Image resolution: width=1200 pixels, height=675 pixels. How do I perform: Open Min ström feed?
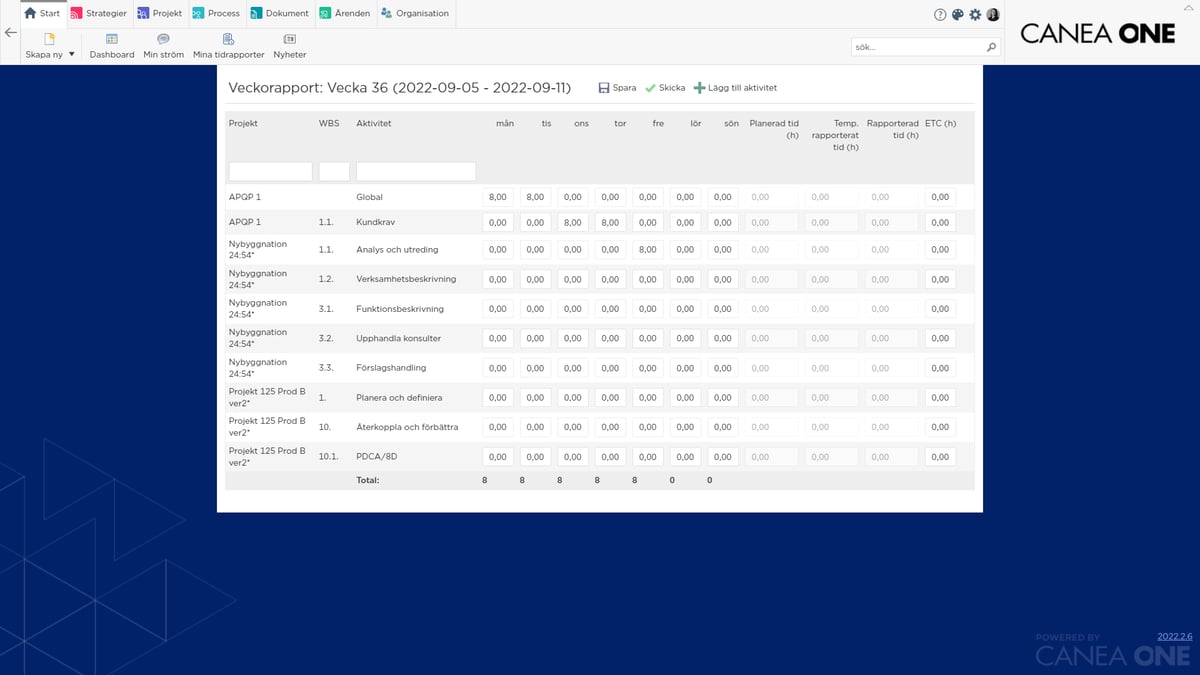coord(163,40)
